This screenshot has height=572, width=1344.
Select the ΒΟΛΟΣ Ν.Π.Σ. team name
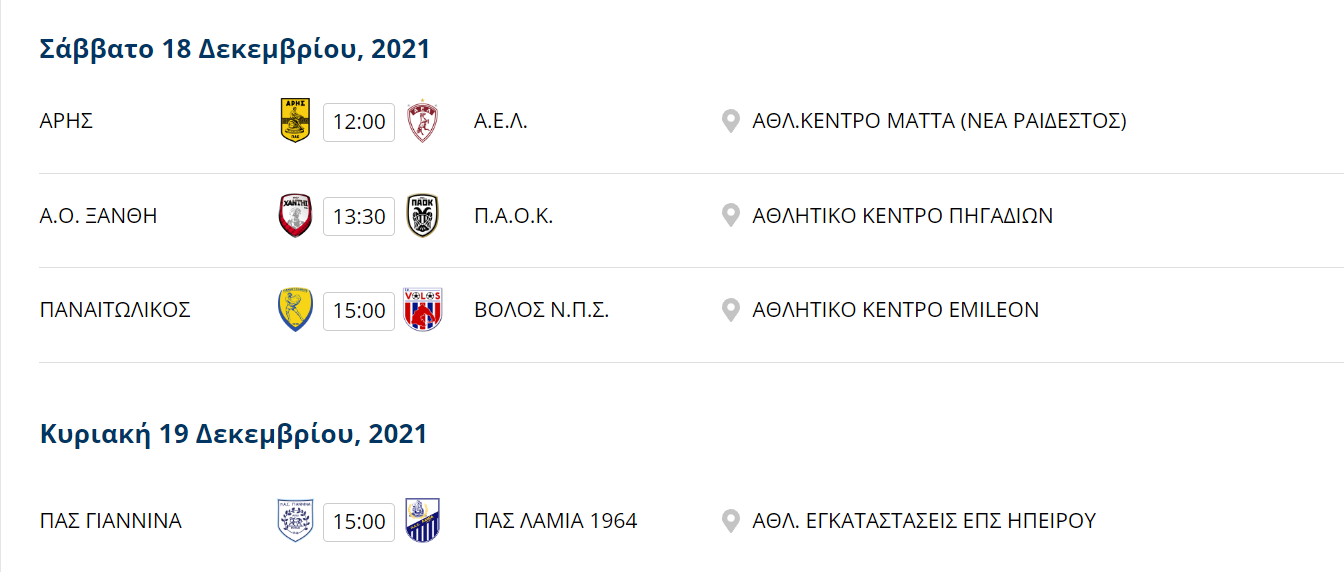pyautogui.click(x=542, y=310)
